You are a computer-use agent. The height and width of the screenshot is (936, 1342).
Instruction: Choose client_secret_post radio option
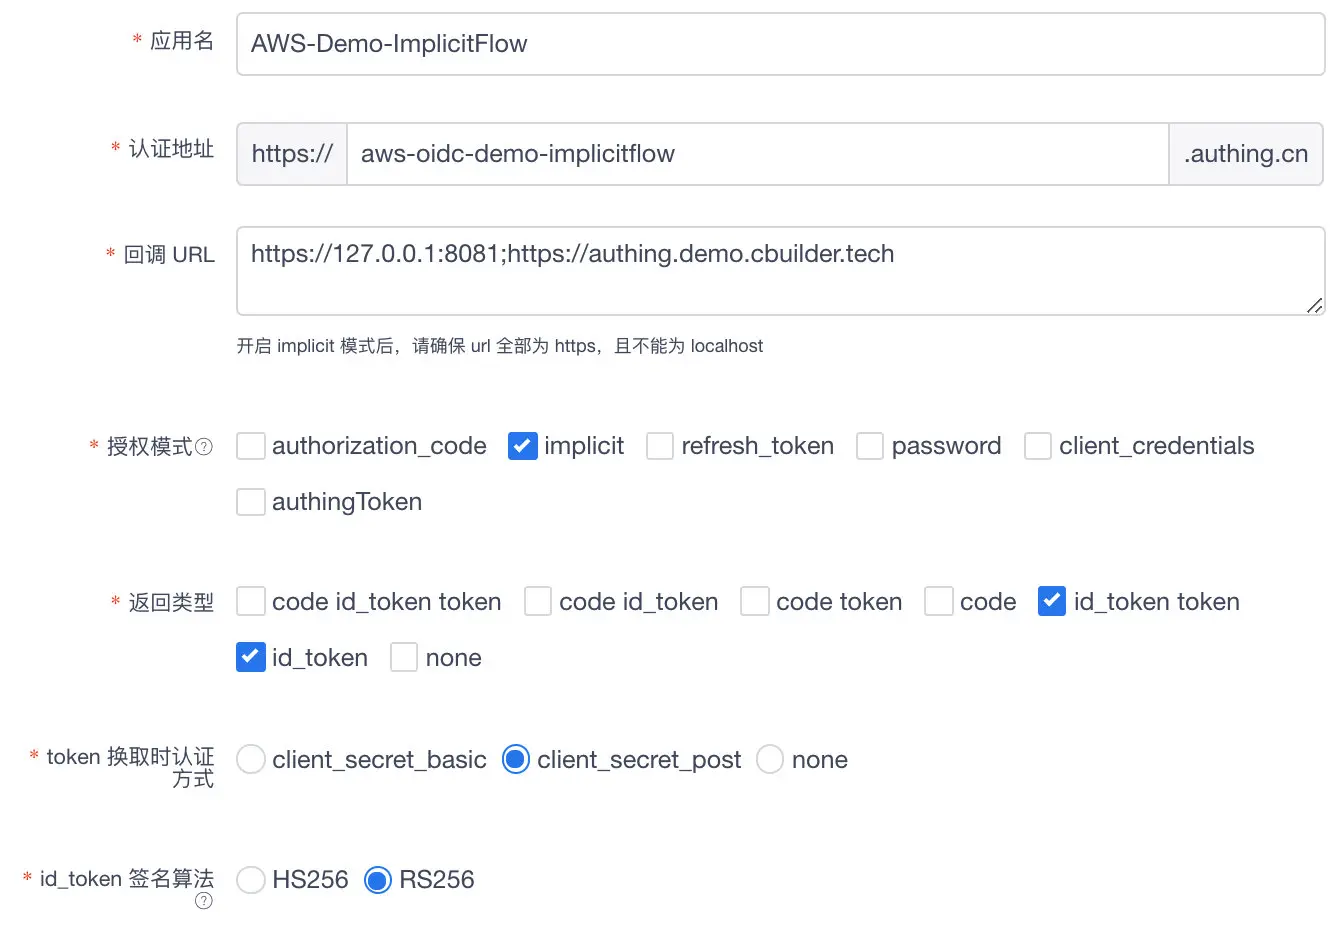[x=516, y=760]
